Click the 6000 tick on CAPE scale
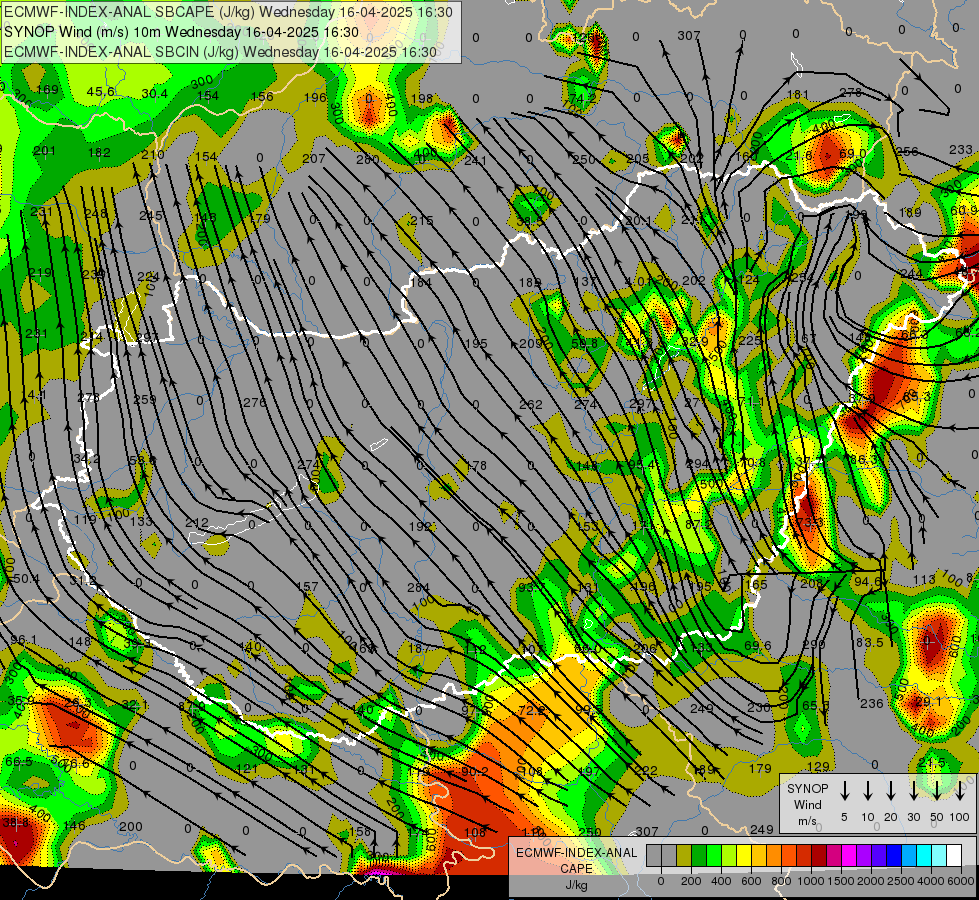The width and height of the screenshot is (979, 900). [961, 881]
